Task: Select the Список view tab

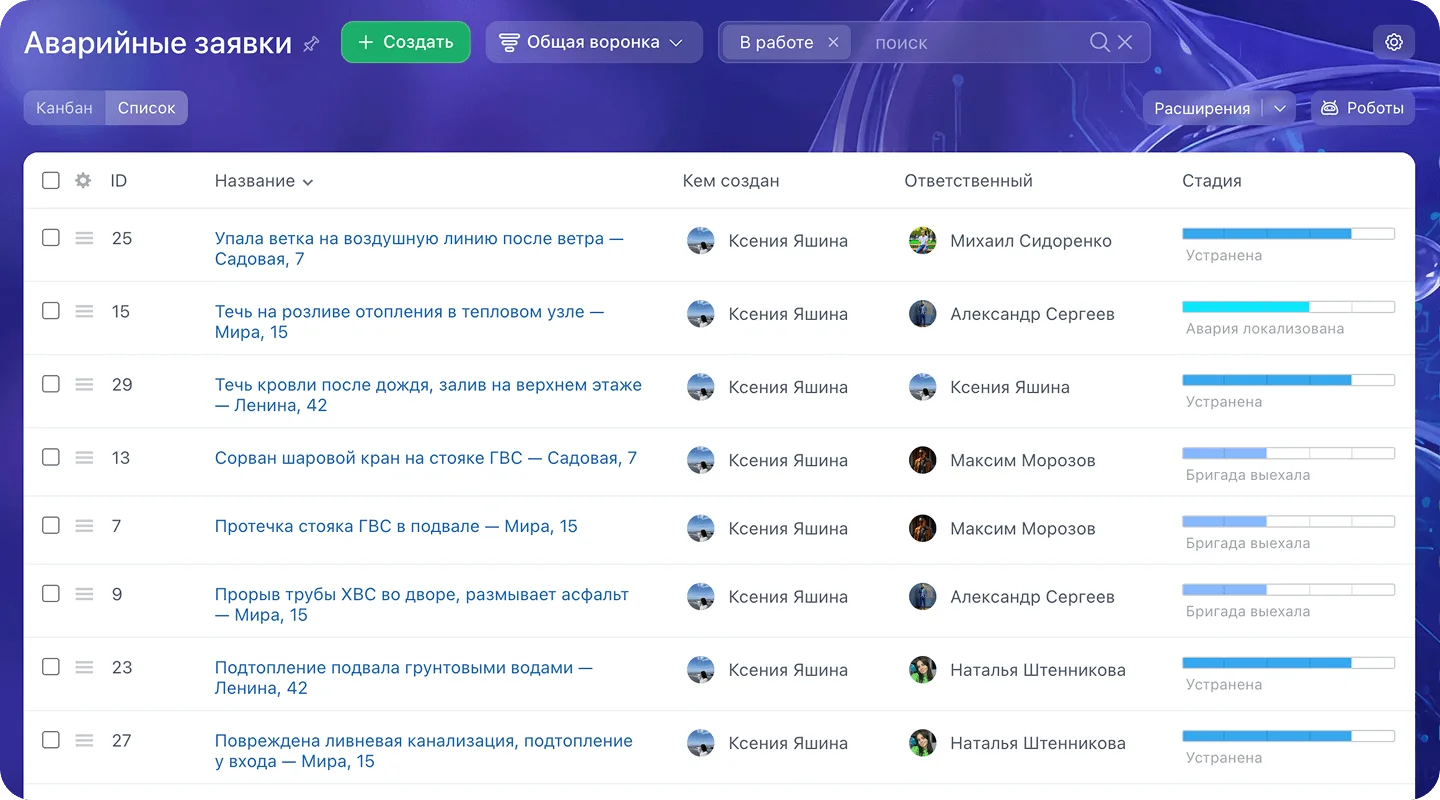Action: (x=147, y=108)
